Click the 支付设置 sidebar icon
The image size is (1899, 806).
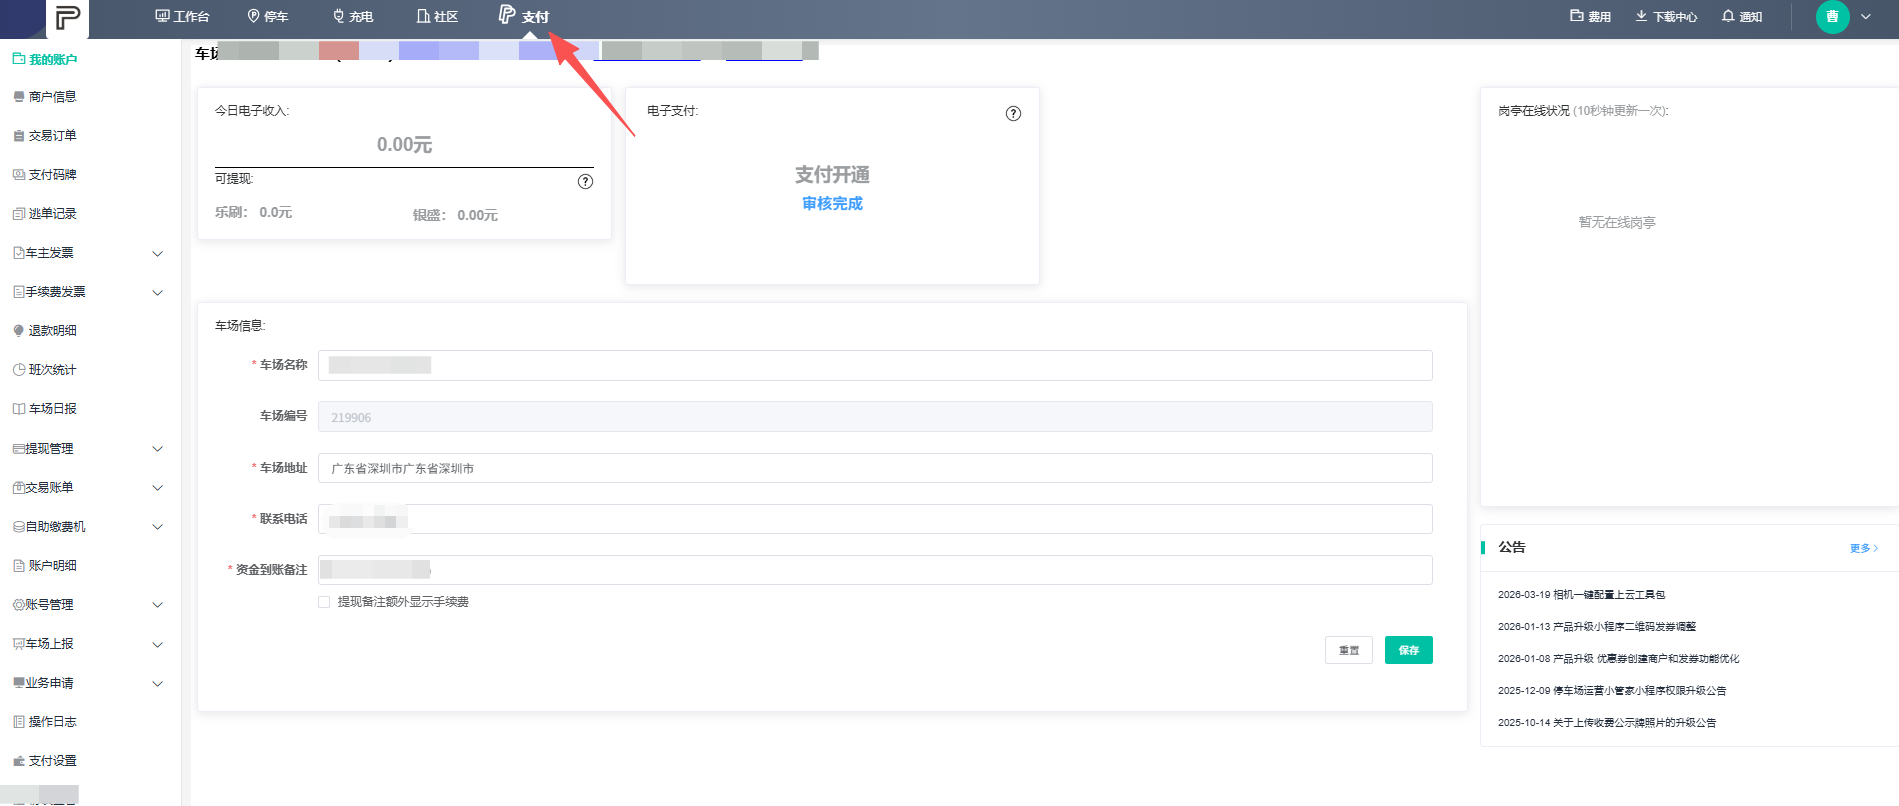click(x=19, y=761)
